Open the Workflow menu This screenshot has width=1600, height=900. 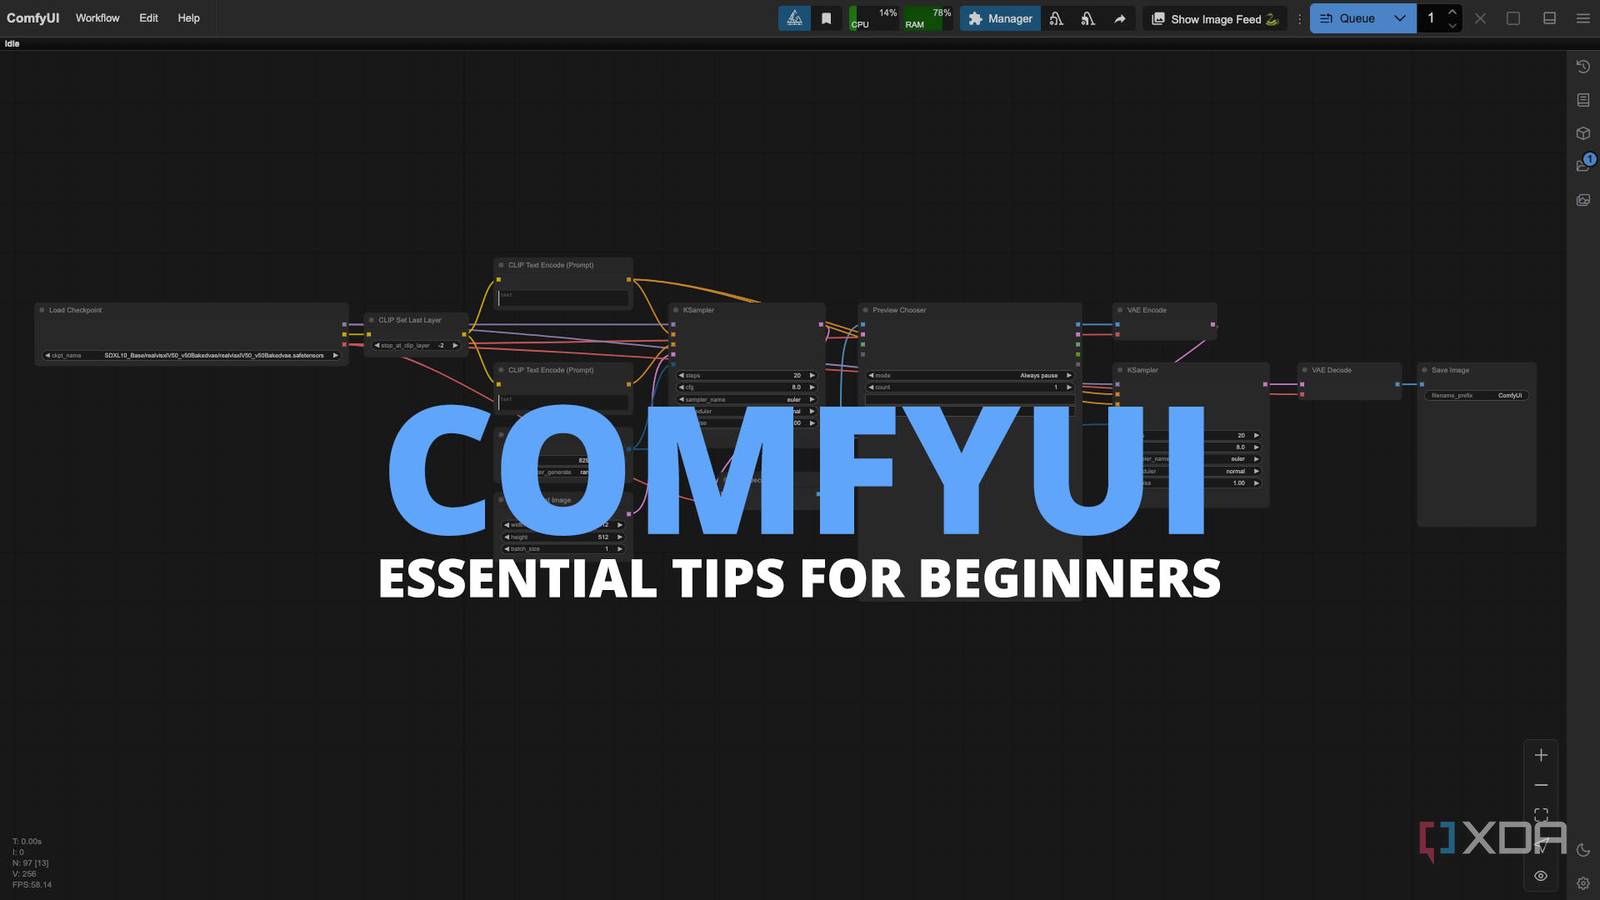click(97, 18)
